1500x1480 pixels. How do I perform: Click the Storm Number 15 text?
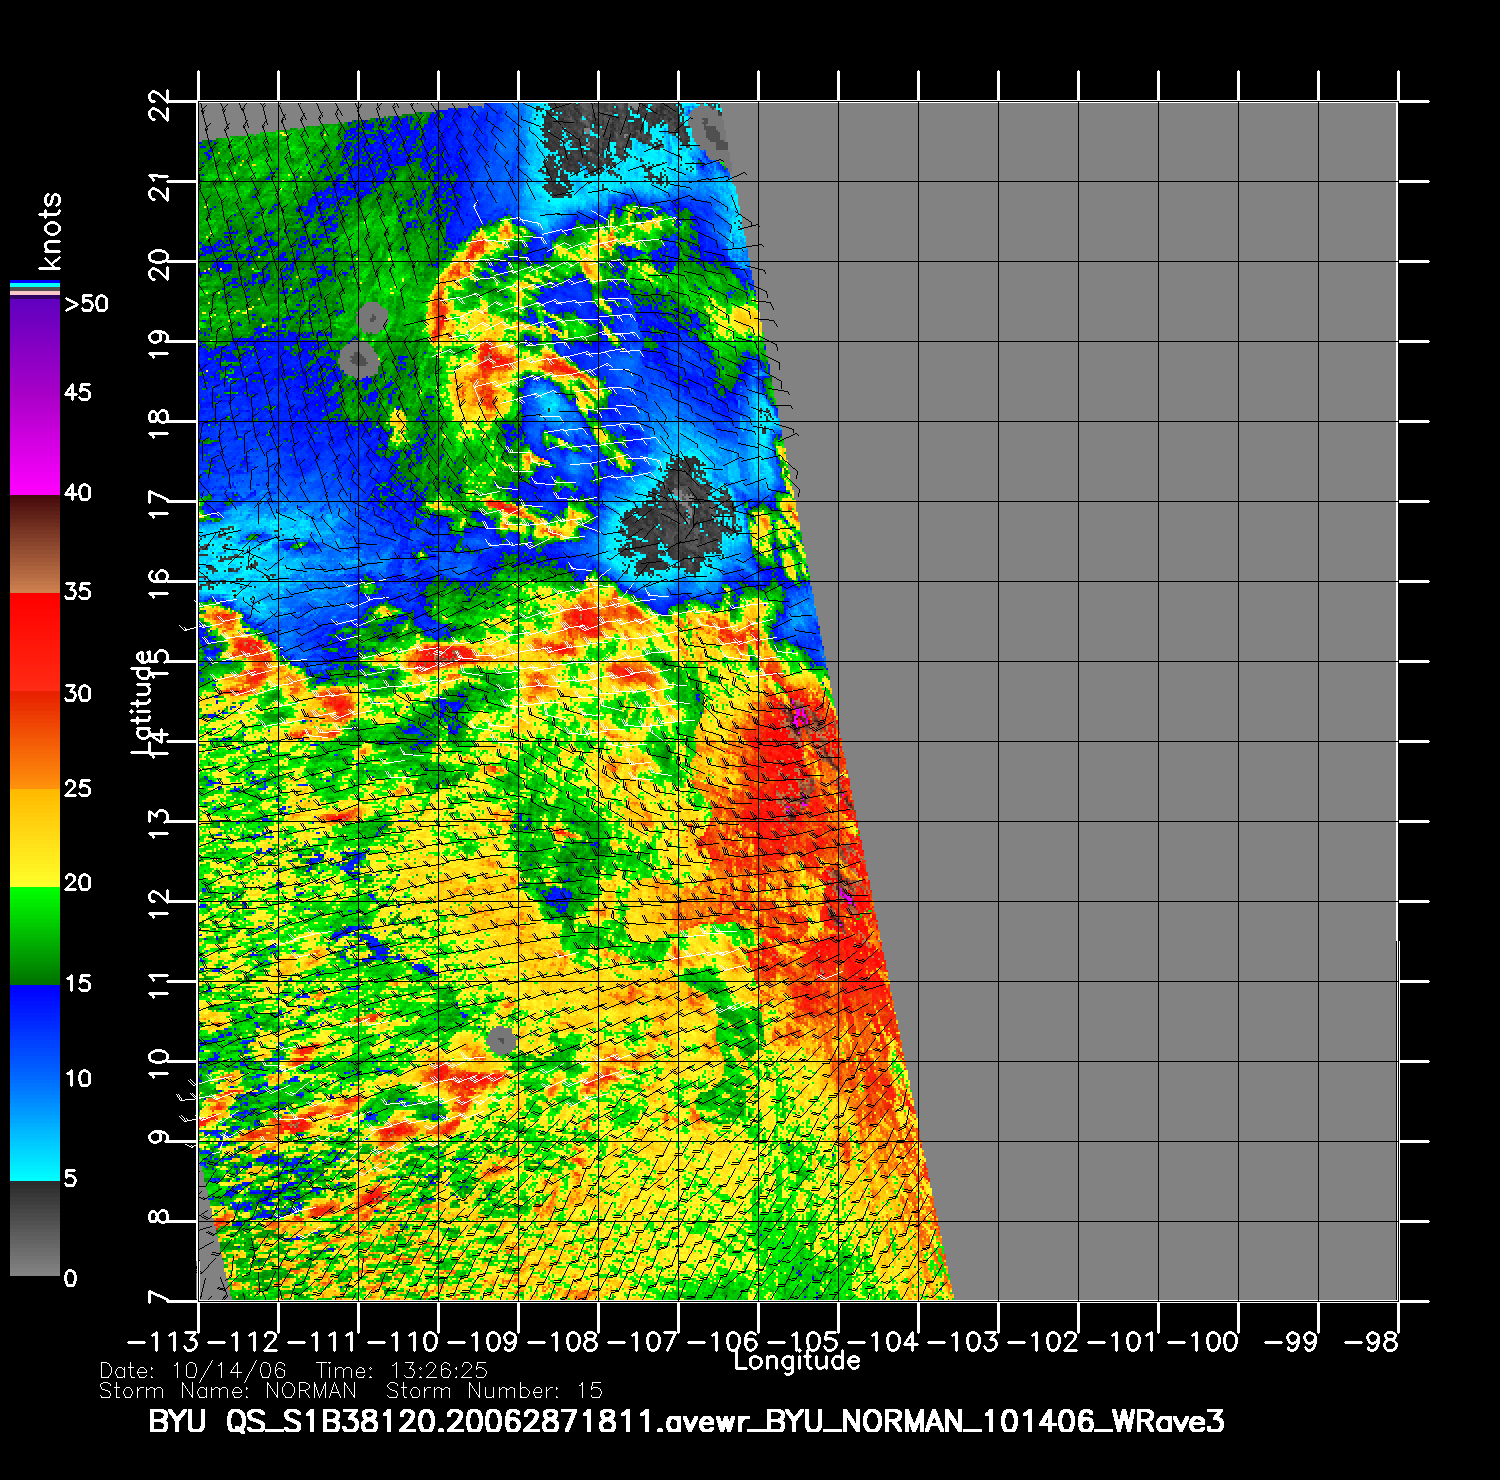(494, 1391)
